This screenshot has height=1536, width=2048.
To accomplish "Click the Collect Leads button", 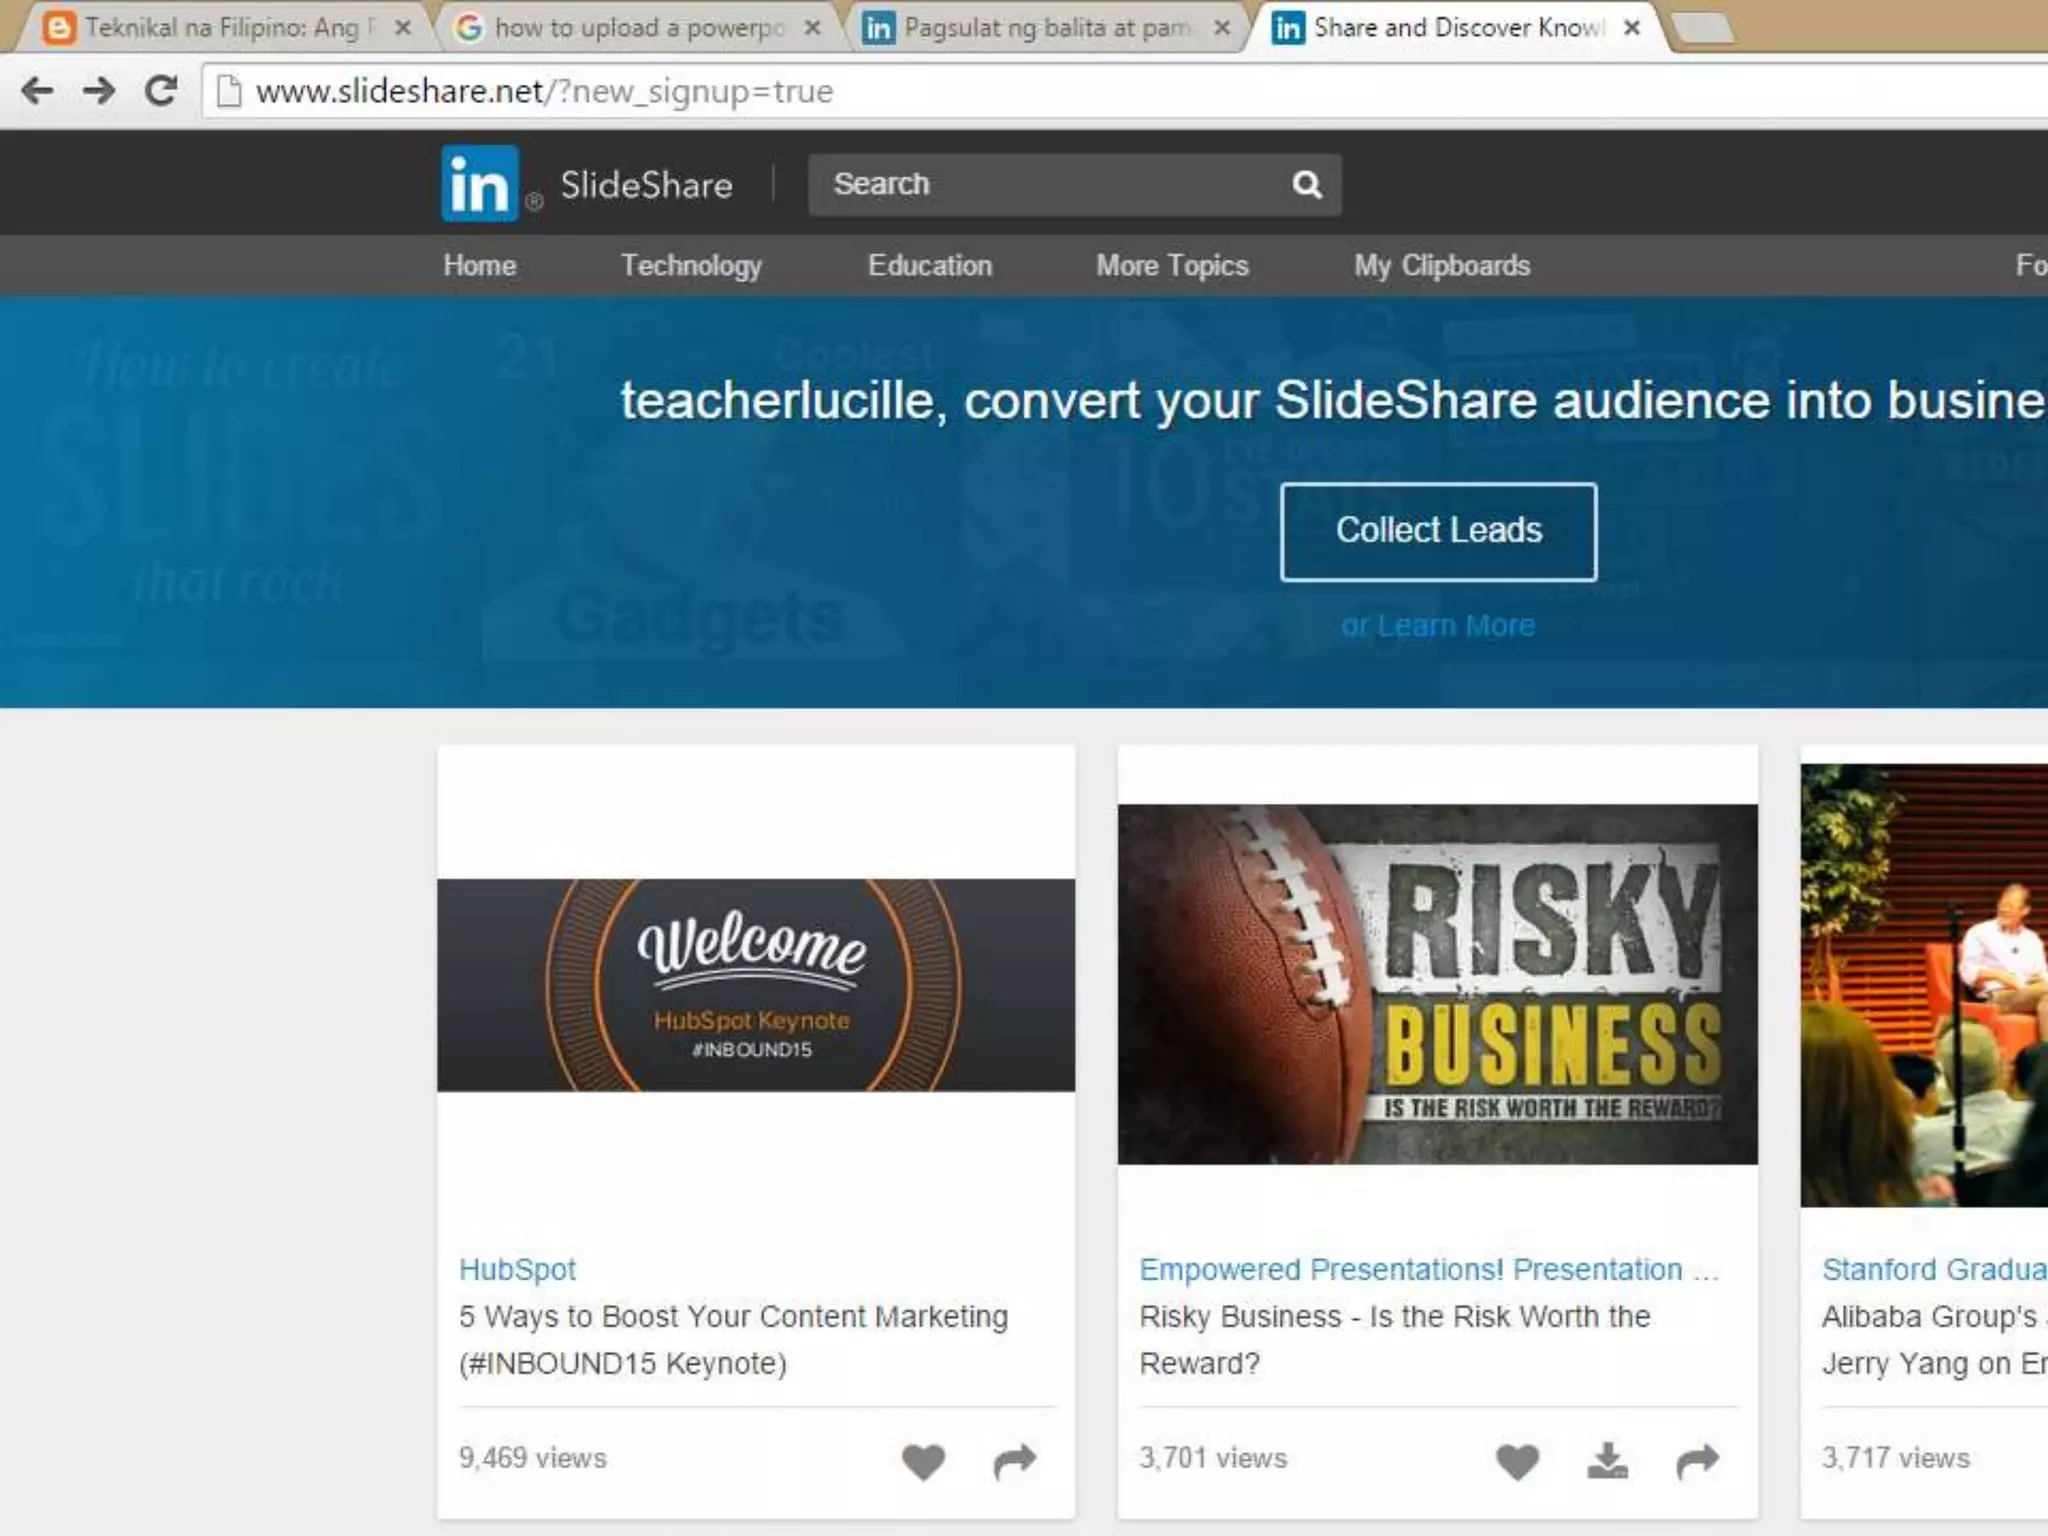I will [1438, 531].
